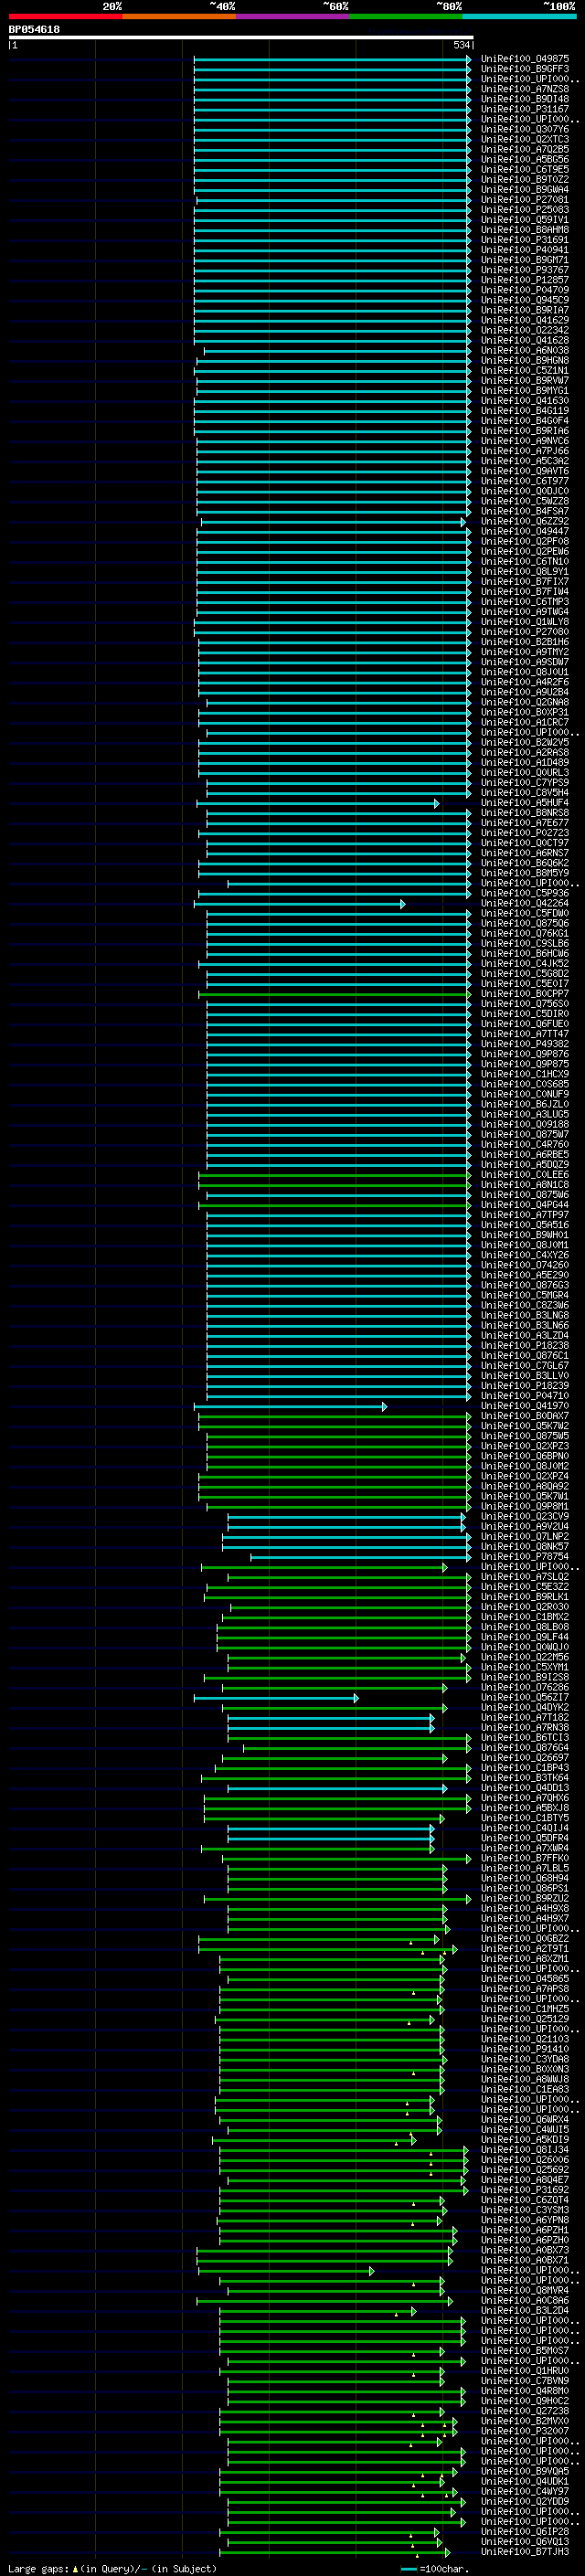585x2576 pixels.
Task: Click the cyan alignment bar for UniRef100_A5HUF4
Action: click(x=317, y=803)
